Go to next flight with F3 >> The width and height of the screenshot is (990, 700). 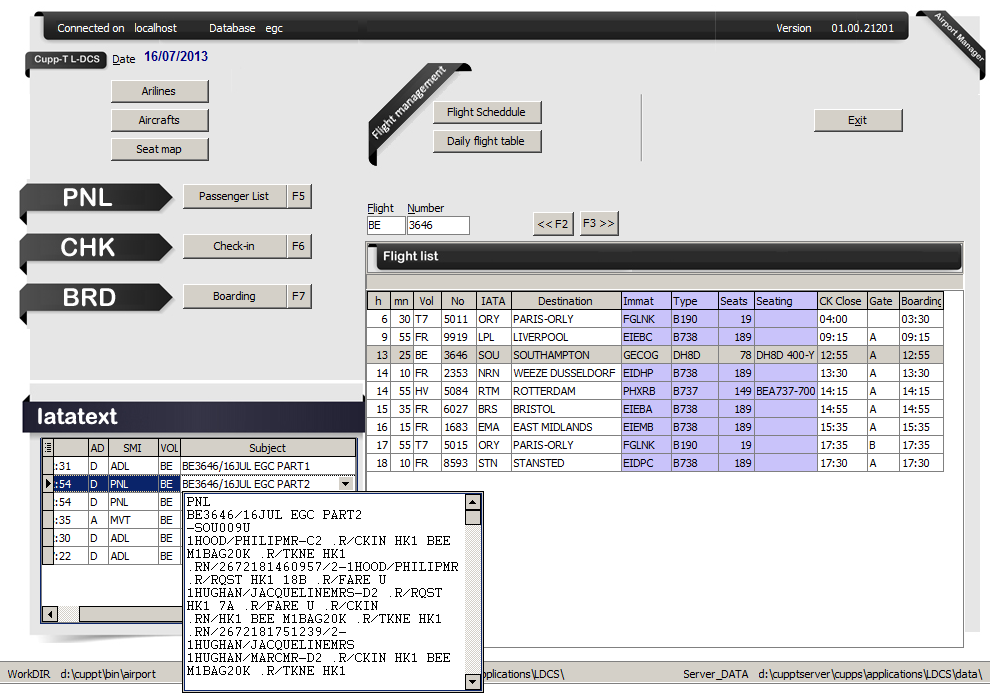click(598, 224)
